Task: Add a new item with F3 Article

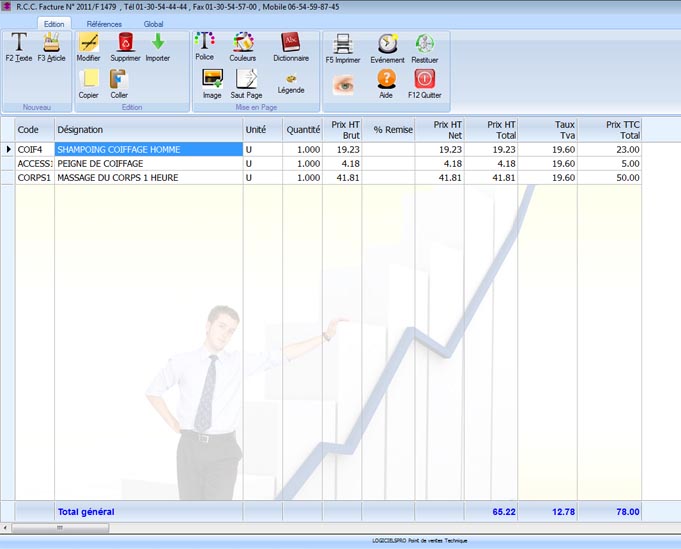Action: pos(51,43)
